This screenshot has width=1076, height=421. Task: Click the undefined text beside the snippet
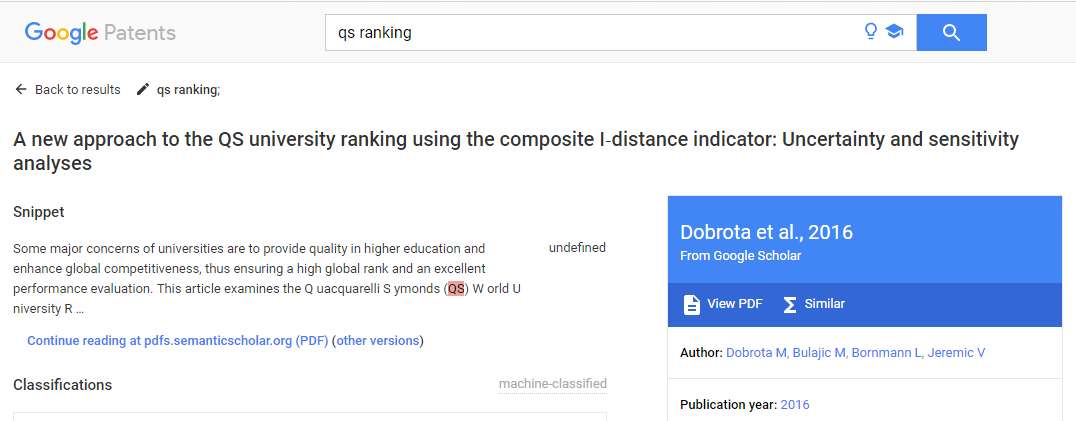pyautogui.click(x=577, y=248)
